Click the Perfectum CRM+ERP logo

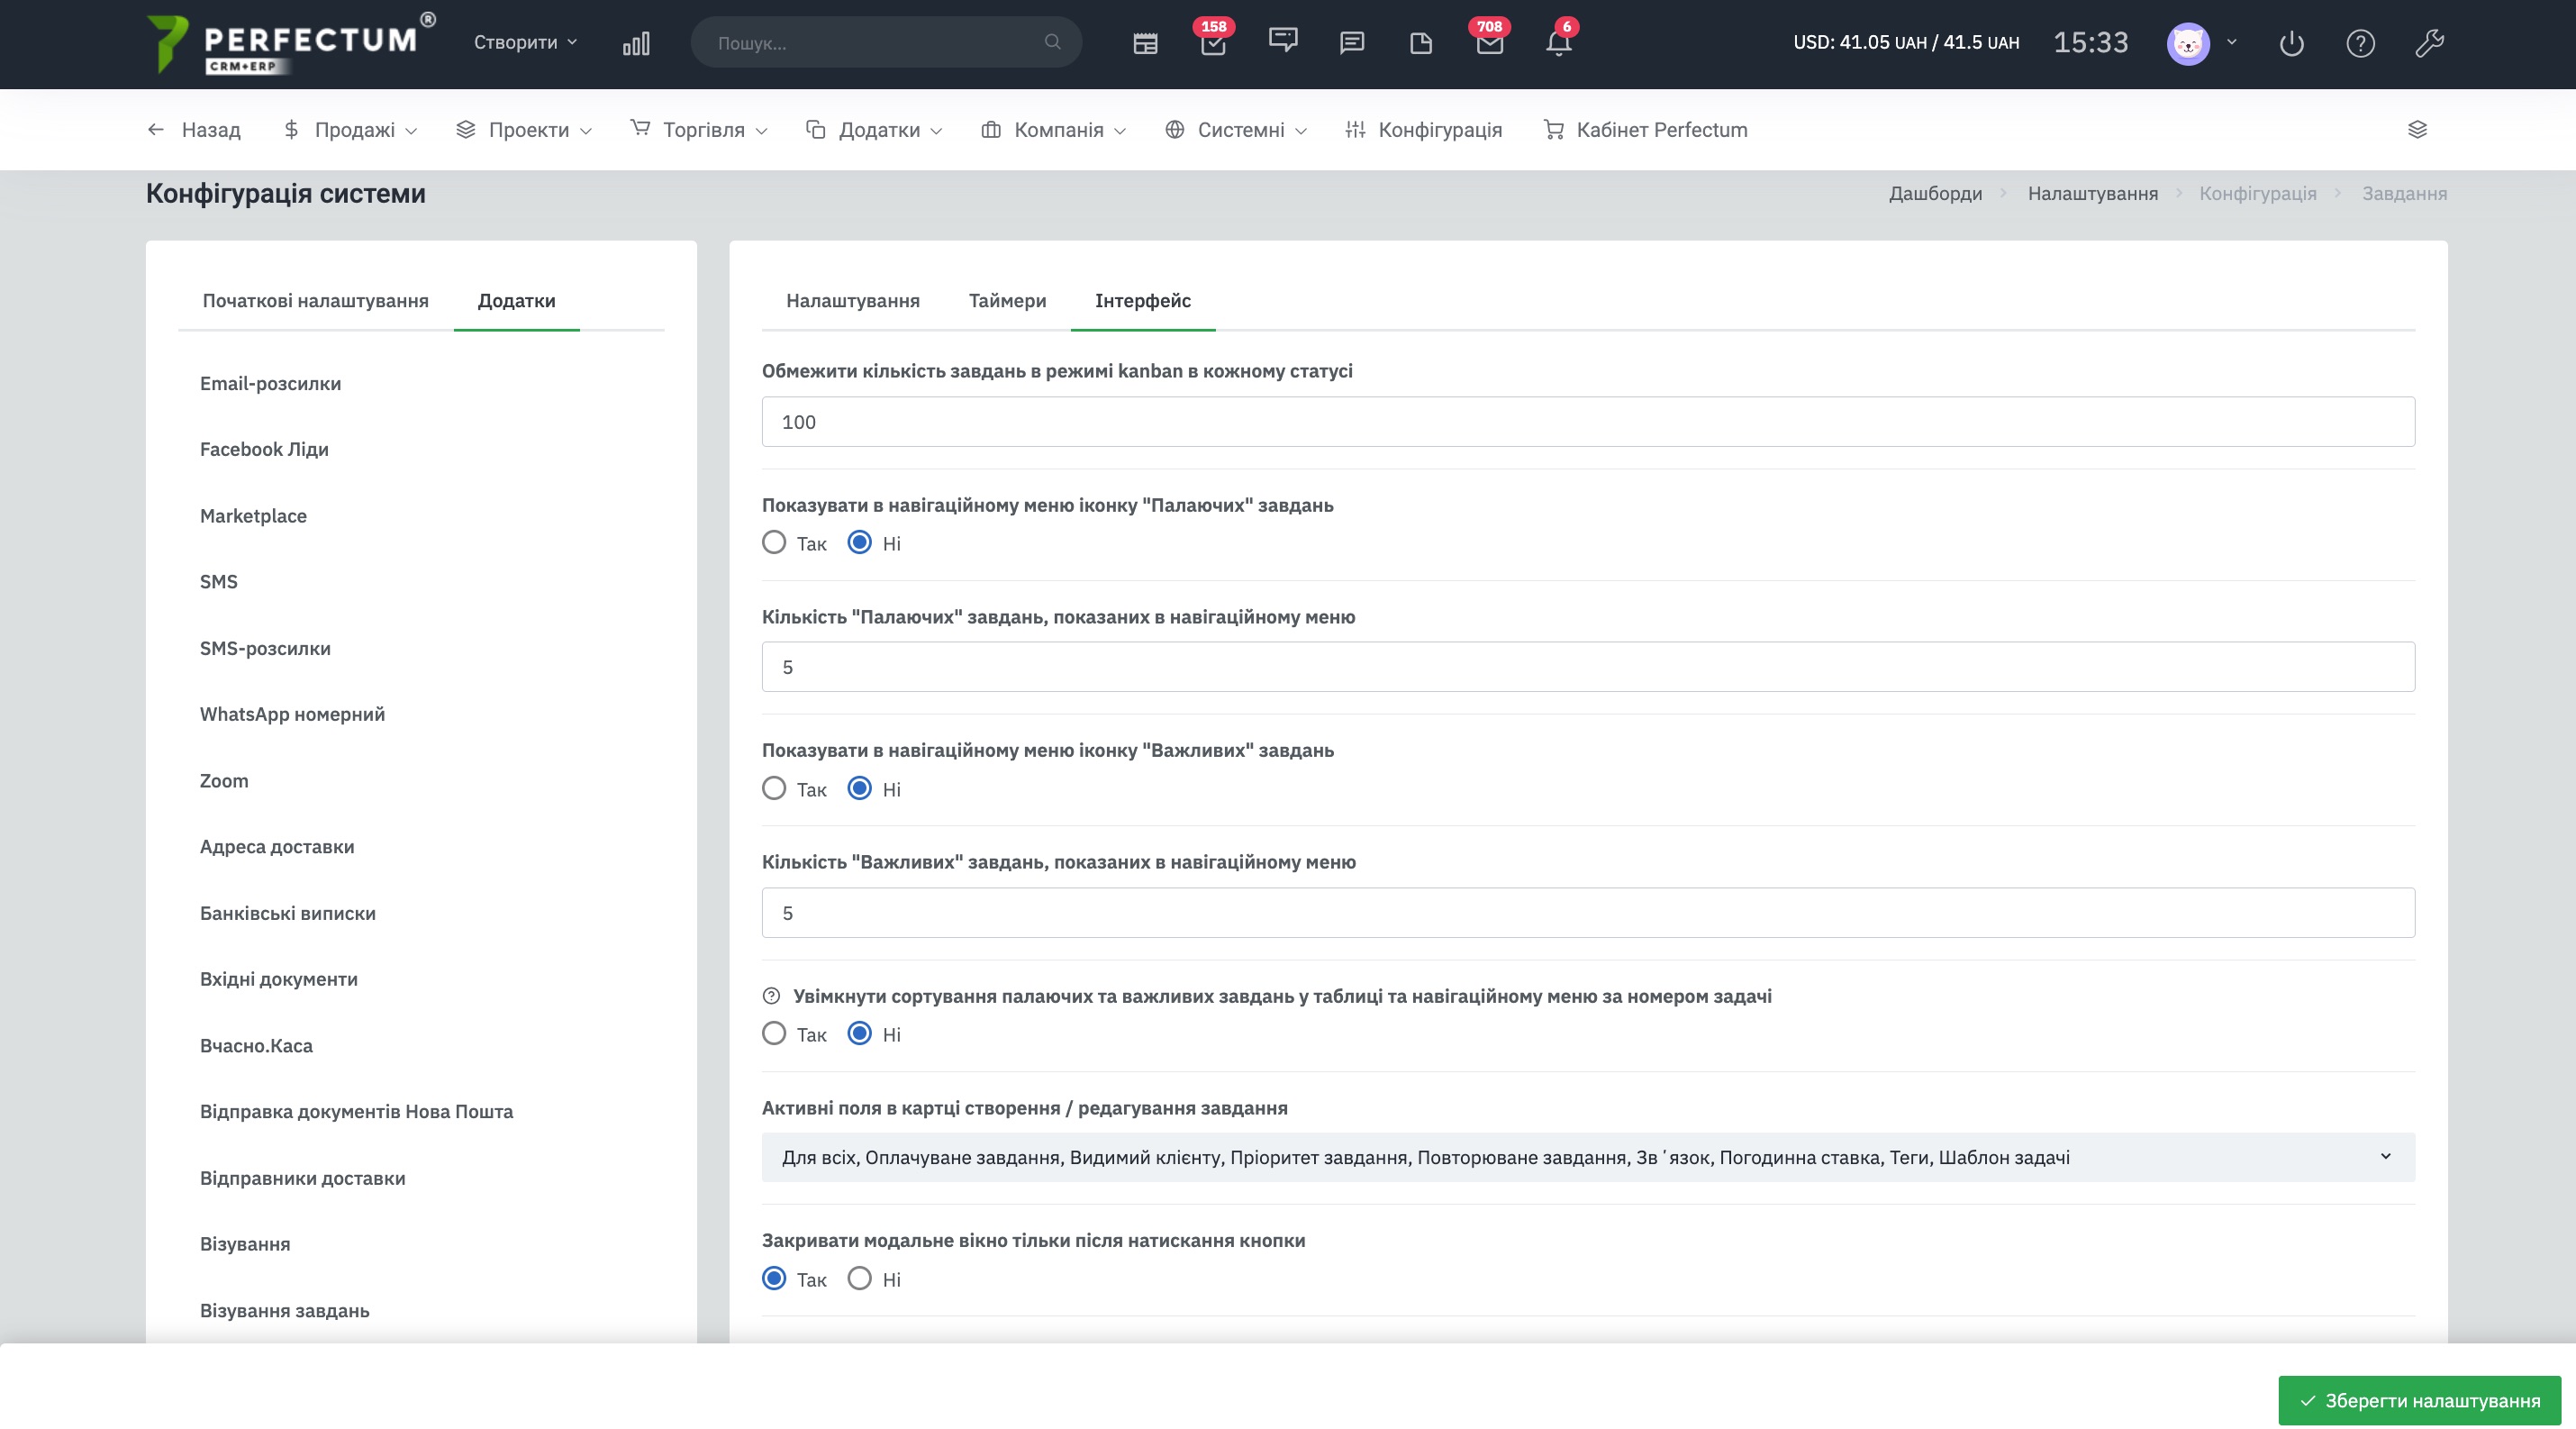[290, 43]
